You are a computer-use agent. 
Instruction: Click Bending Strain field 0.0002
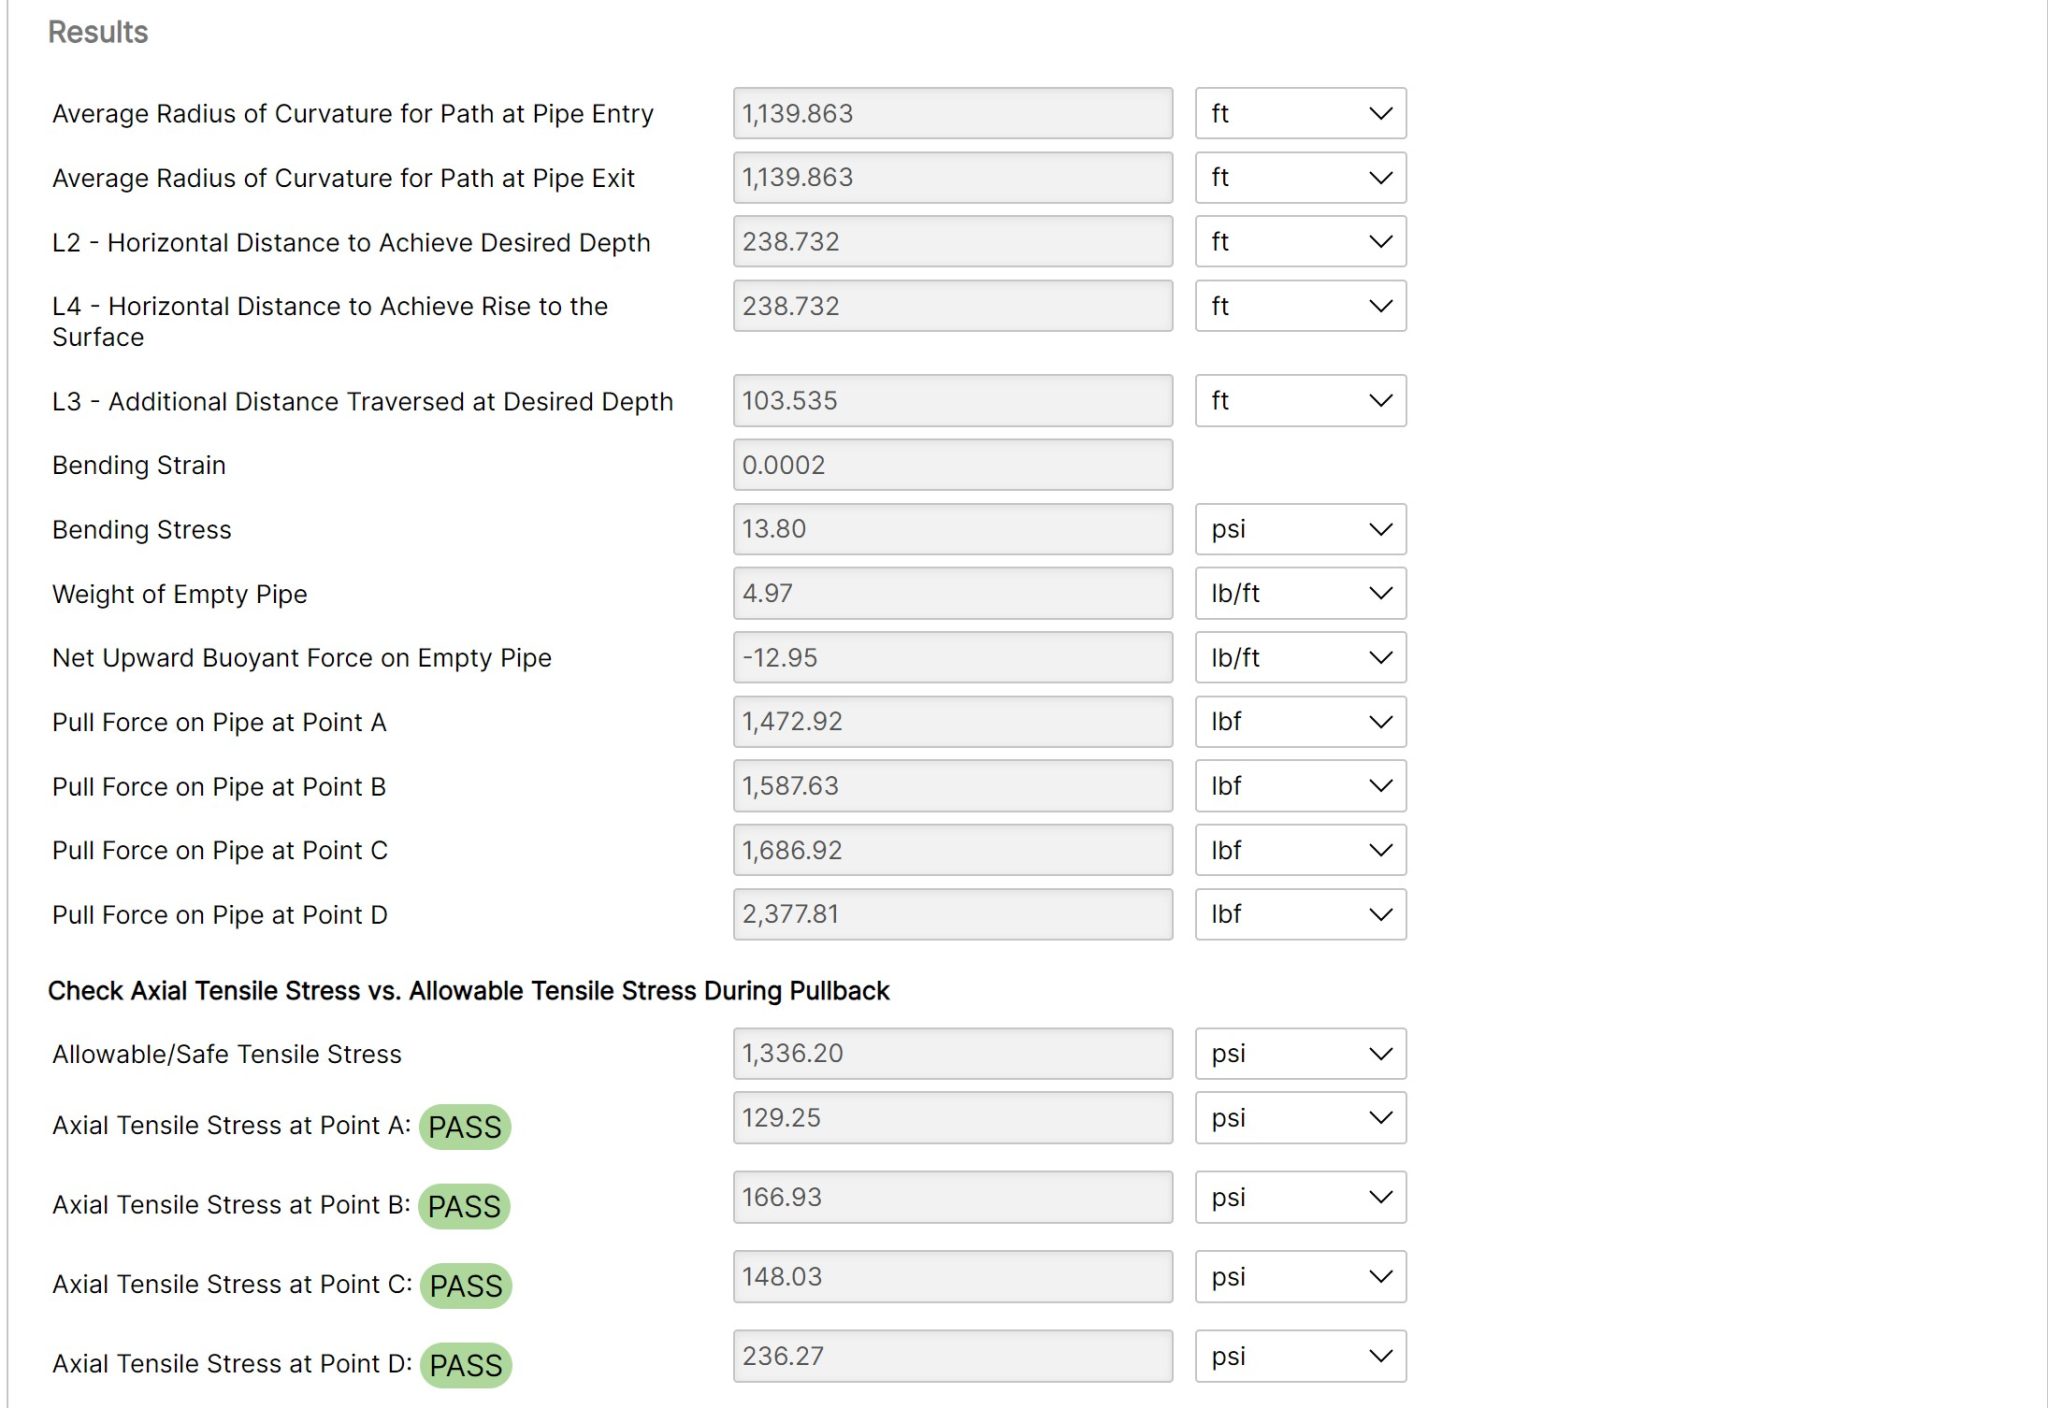coord(952,464)
